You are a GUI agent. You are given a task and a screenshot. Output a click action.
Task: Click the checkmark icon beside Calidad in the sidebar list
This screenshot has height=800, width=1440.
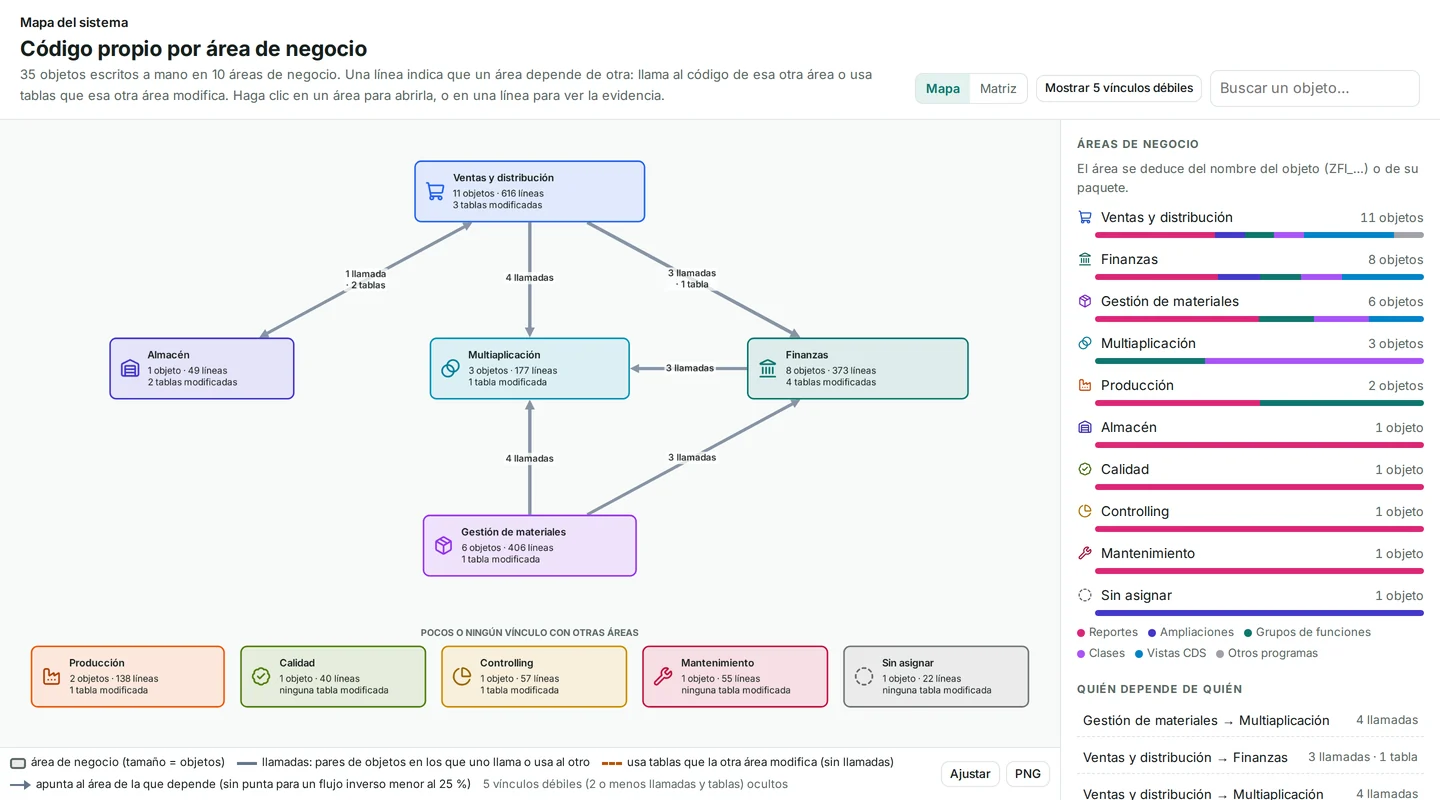pyautogui.click(x=1085, y=469)
